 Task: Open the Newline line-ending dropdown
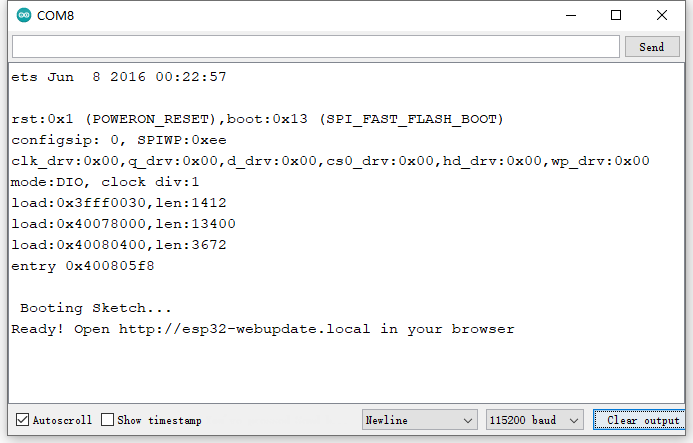click(419, 420)
